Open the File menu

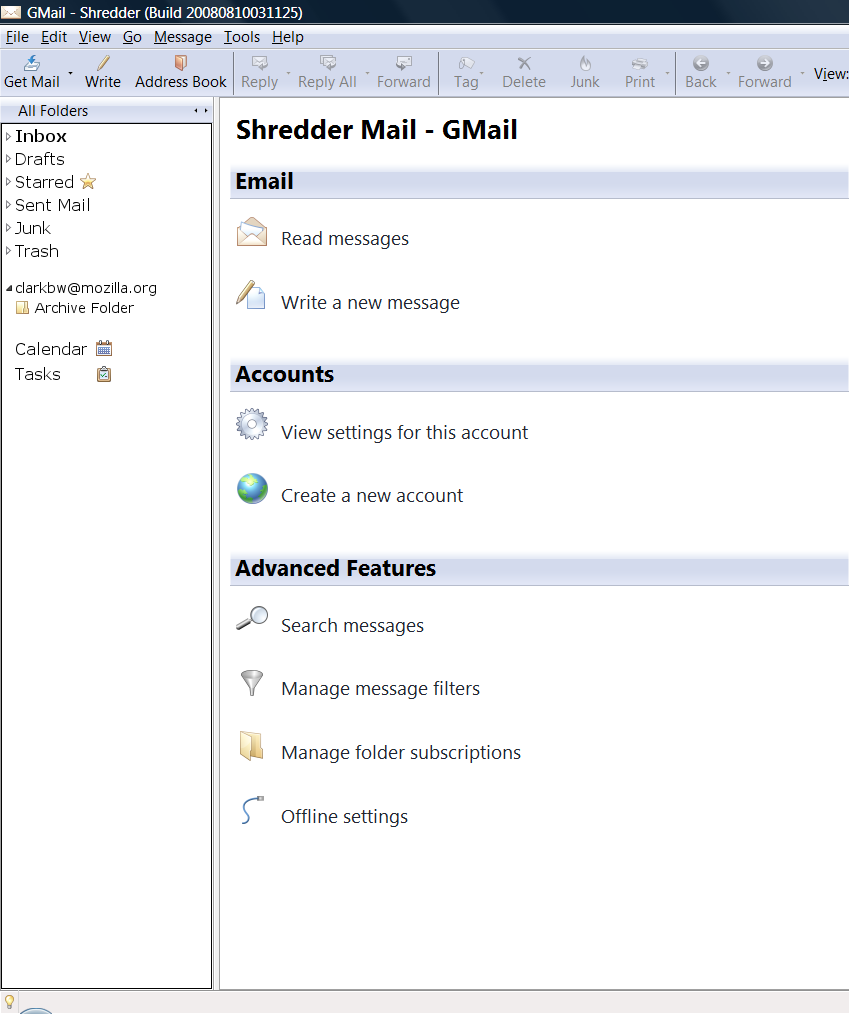coord(17,37)
